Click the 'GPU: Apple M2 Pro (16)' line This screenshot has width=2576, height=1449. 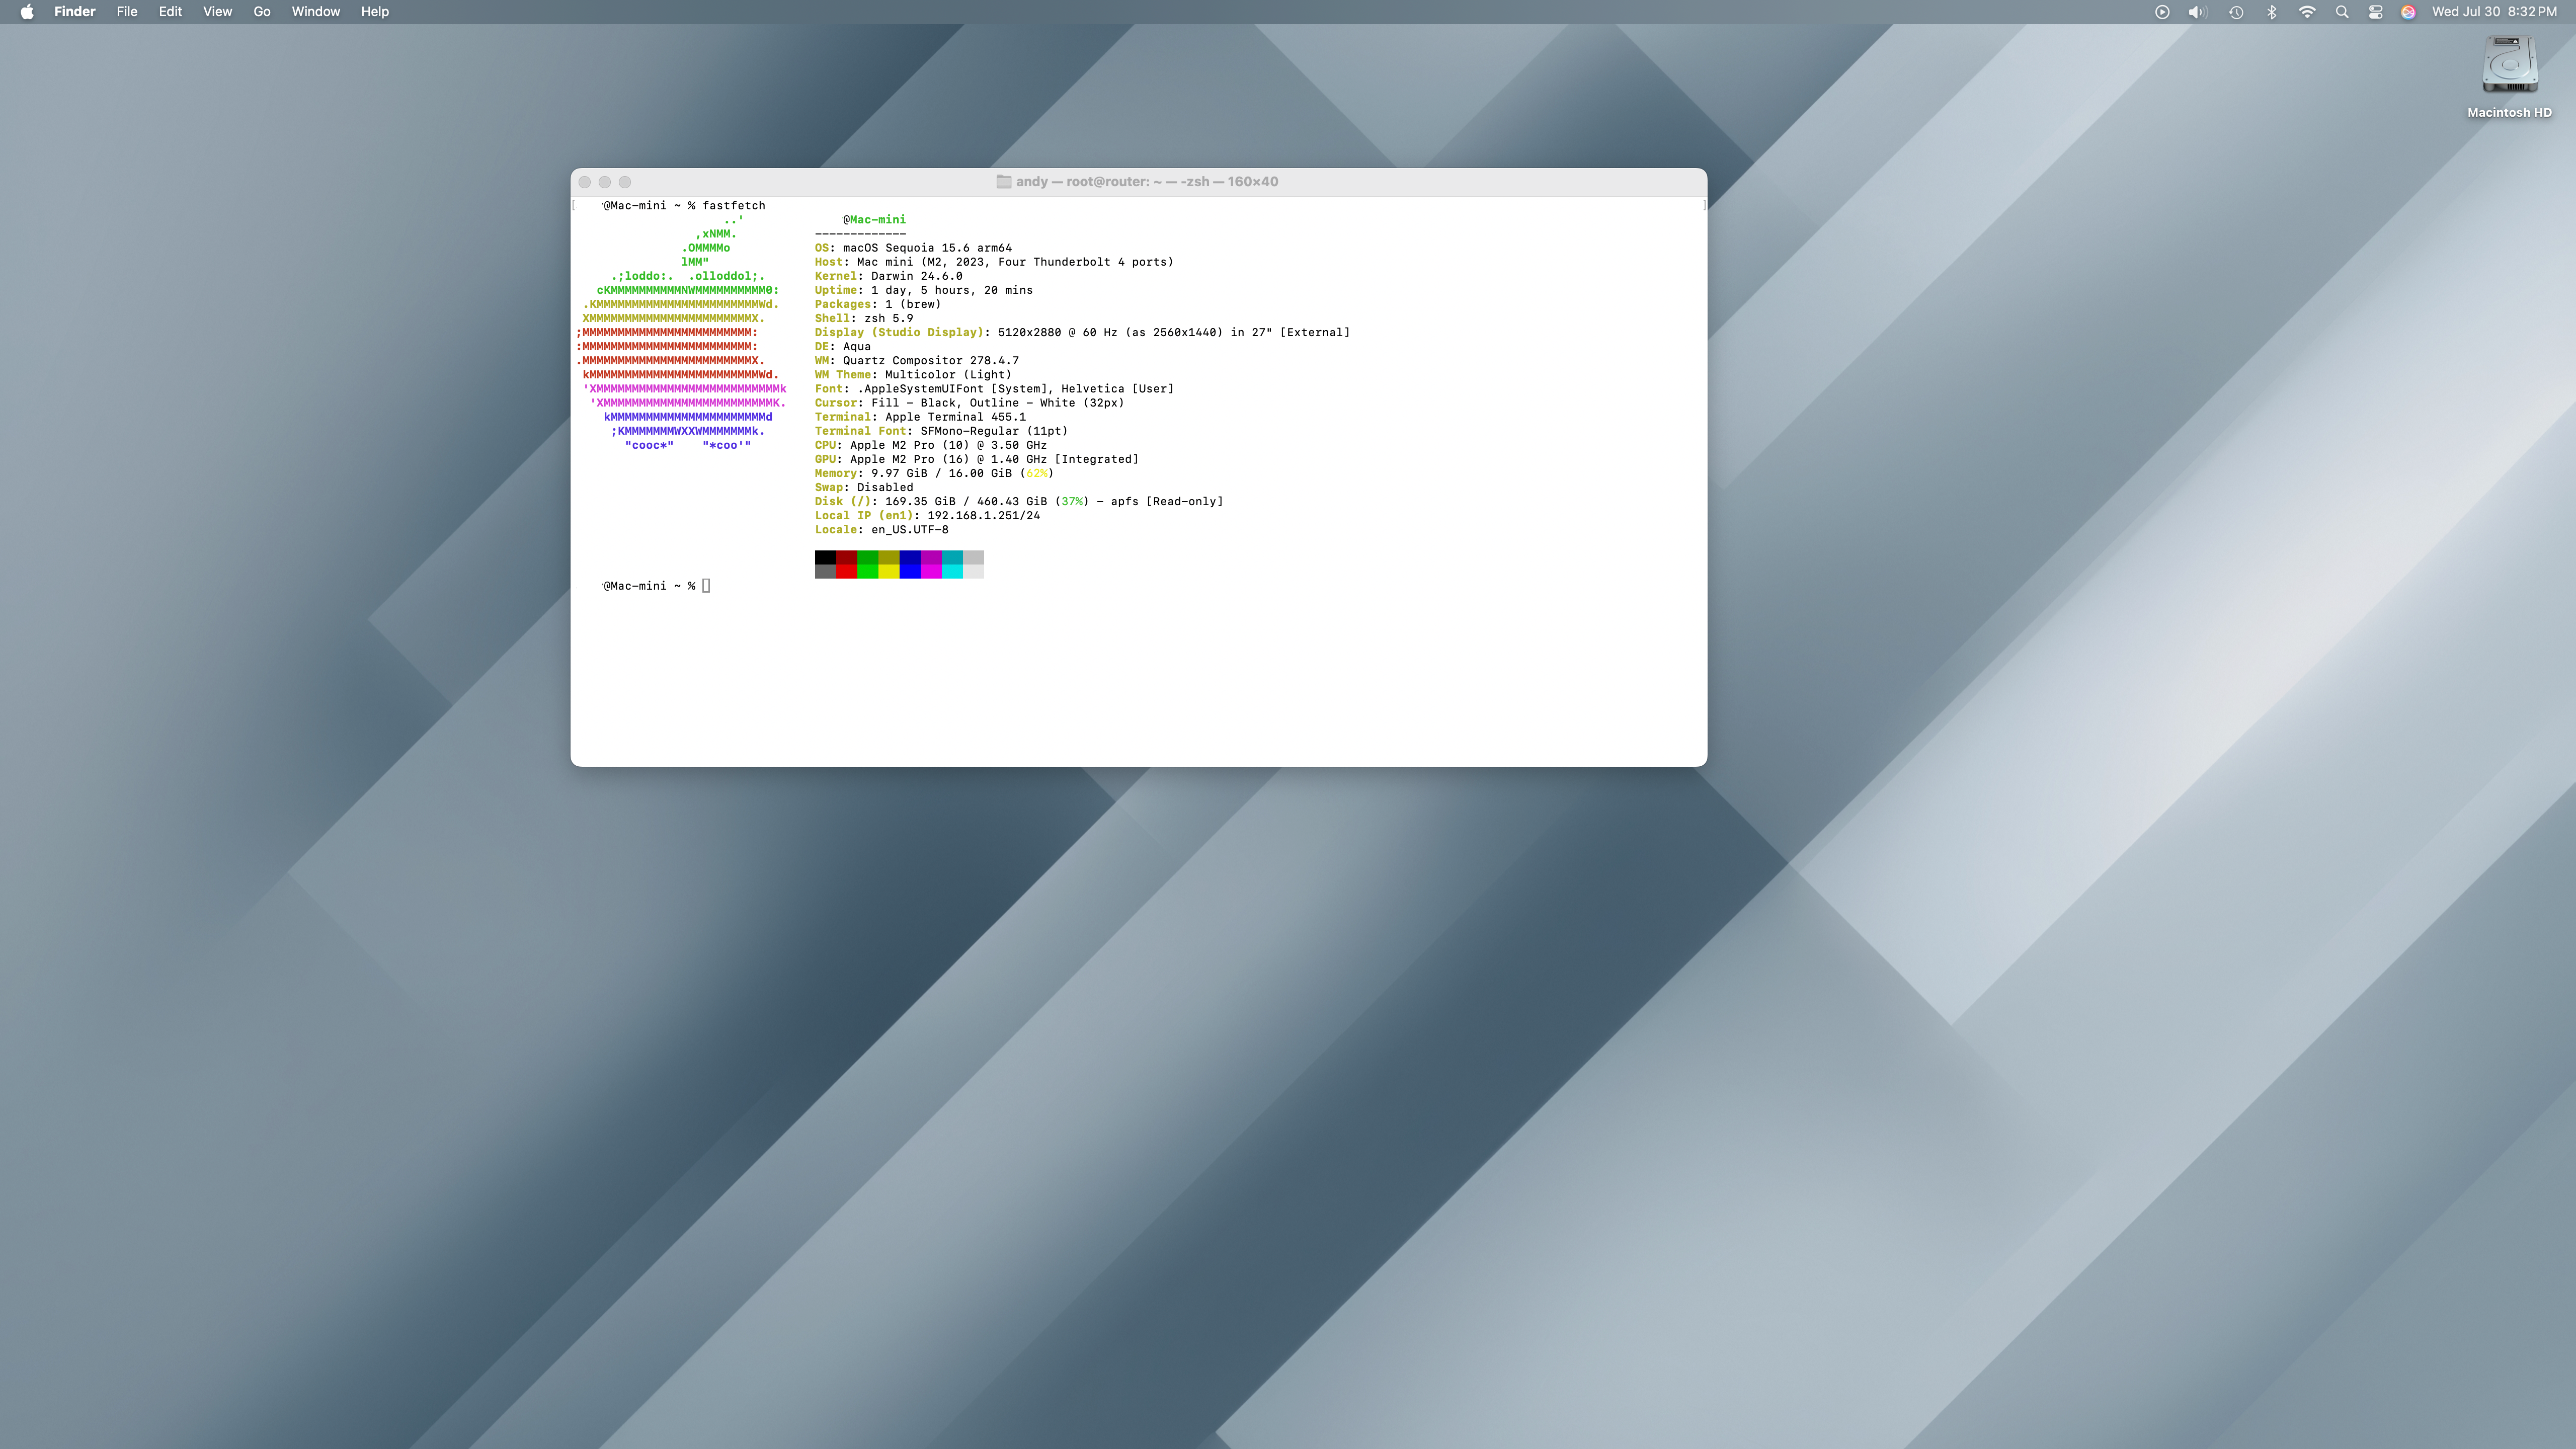click(x=976, y=459)
